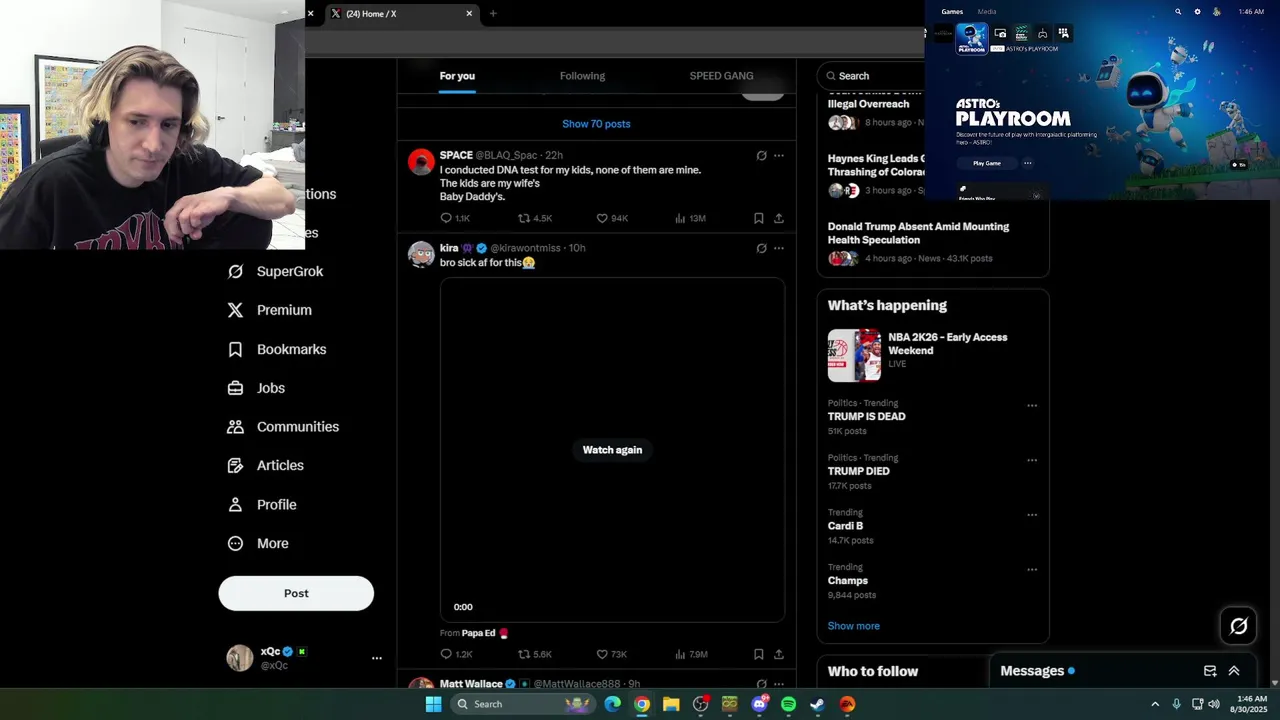
Task: Go to Bookmarks in the sidebar
Action: (277, 349)
